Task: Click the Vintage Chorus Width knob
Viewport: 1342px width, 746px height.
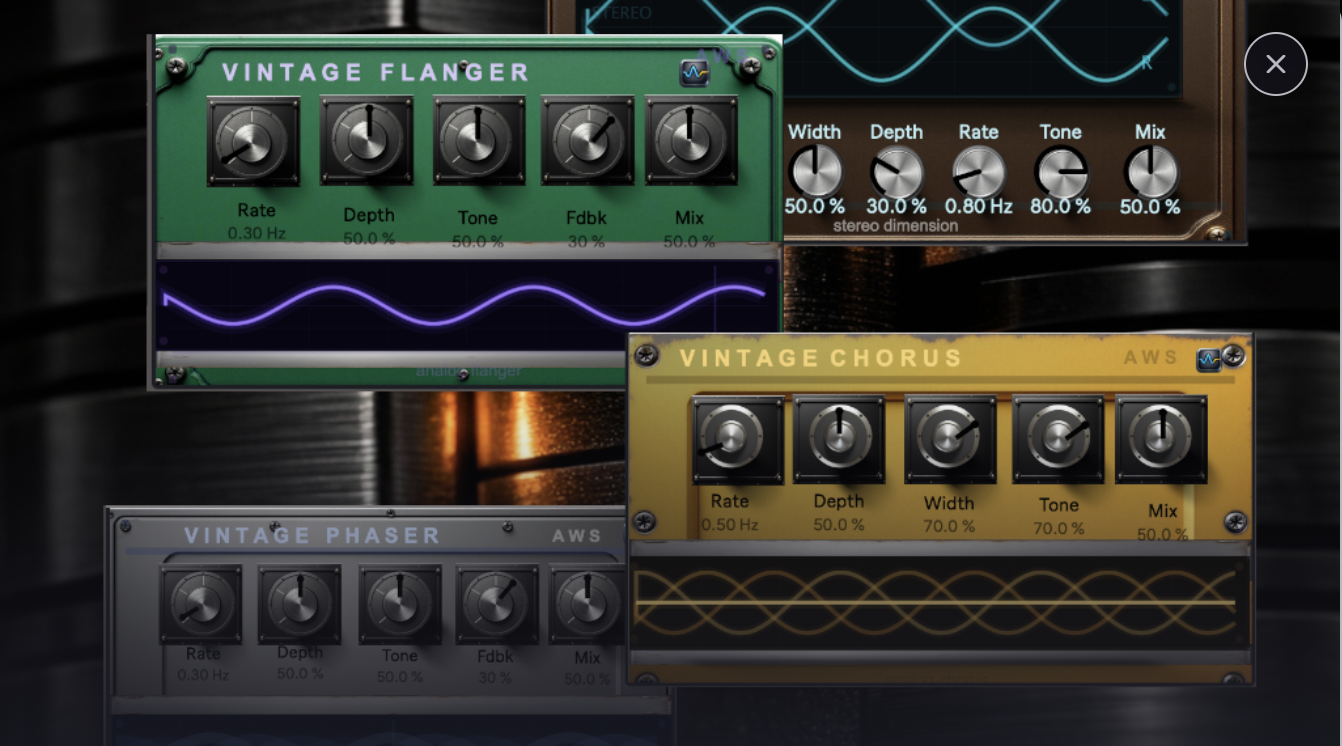Action: [x=950, y=439]
